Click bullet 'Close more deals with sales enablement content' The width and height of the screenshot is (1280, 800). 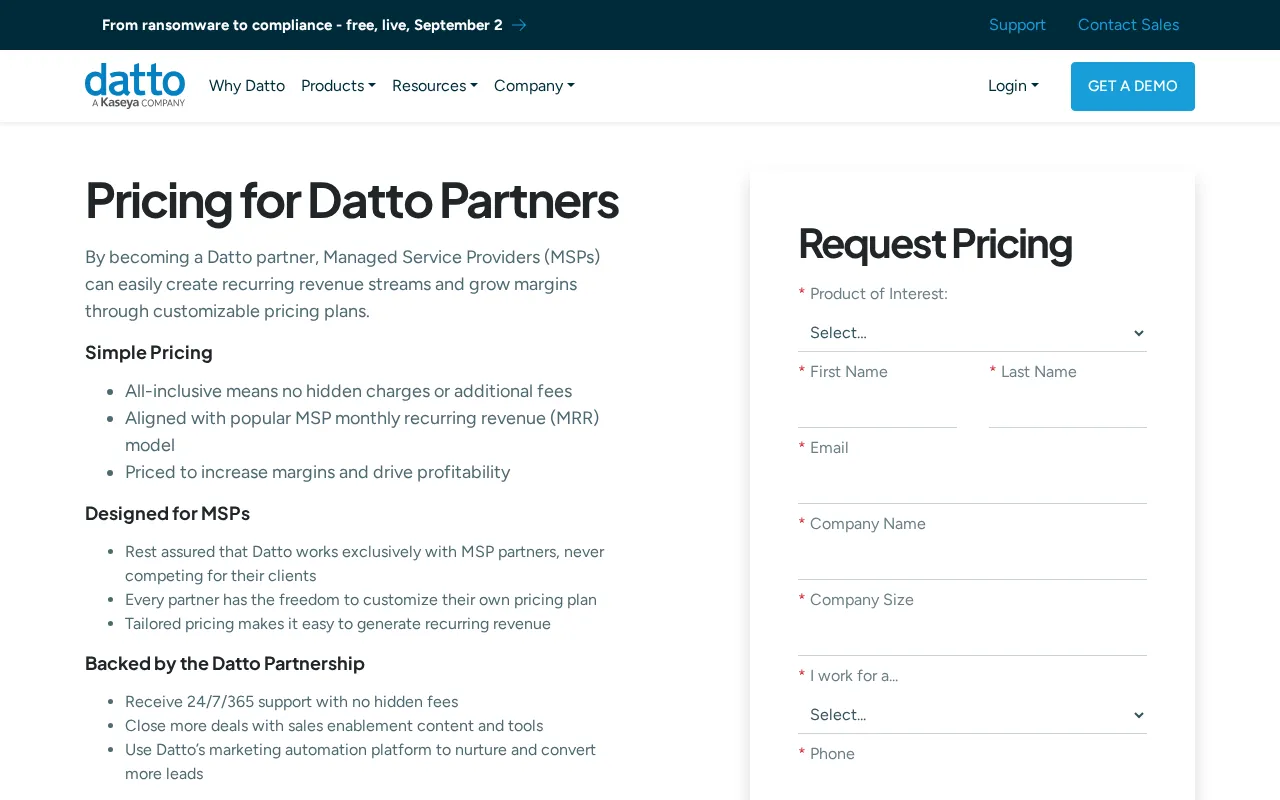tap(334, 726)
